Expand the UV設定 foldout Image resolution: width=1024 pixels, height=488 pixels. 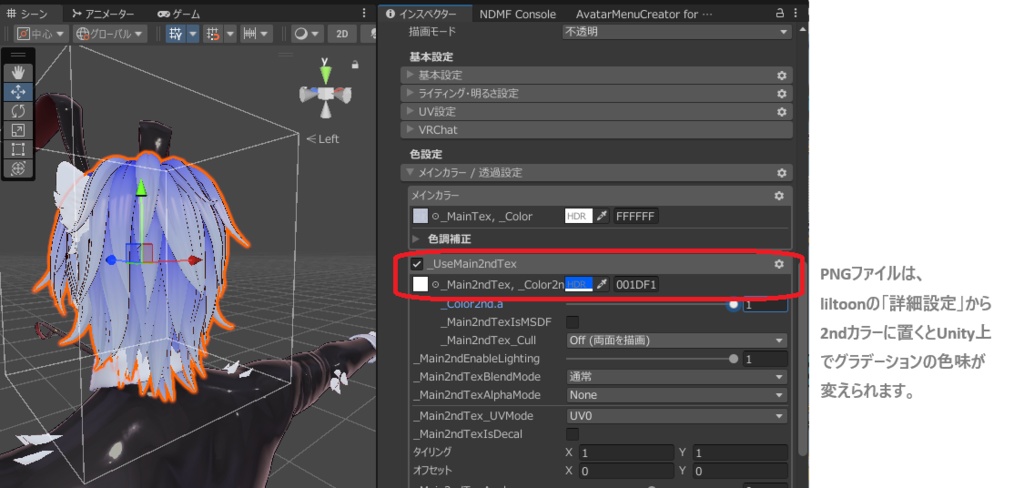point(410,111)
